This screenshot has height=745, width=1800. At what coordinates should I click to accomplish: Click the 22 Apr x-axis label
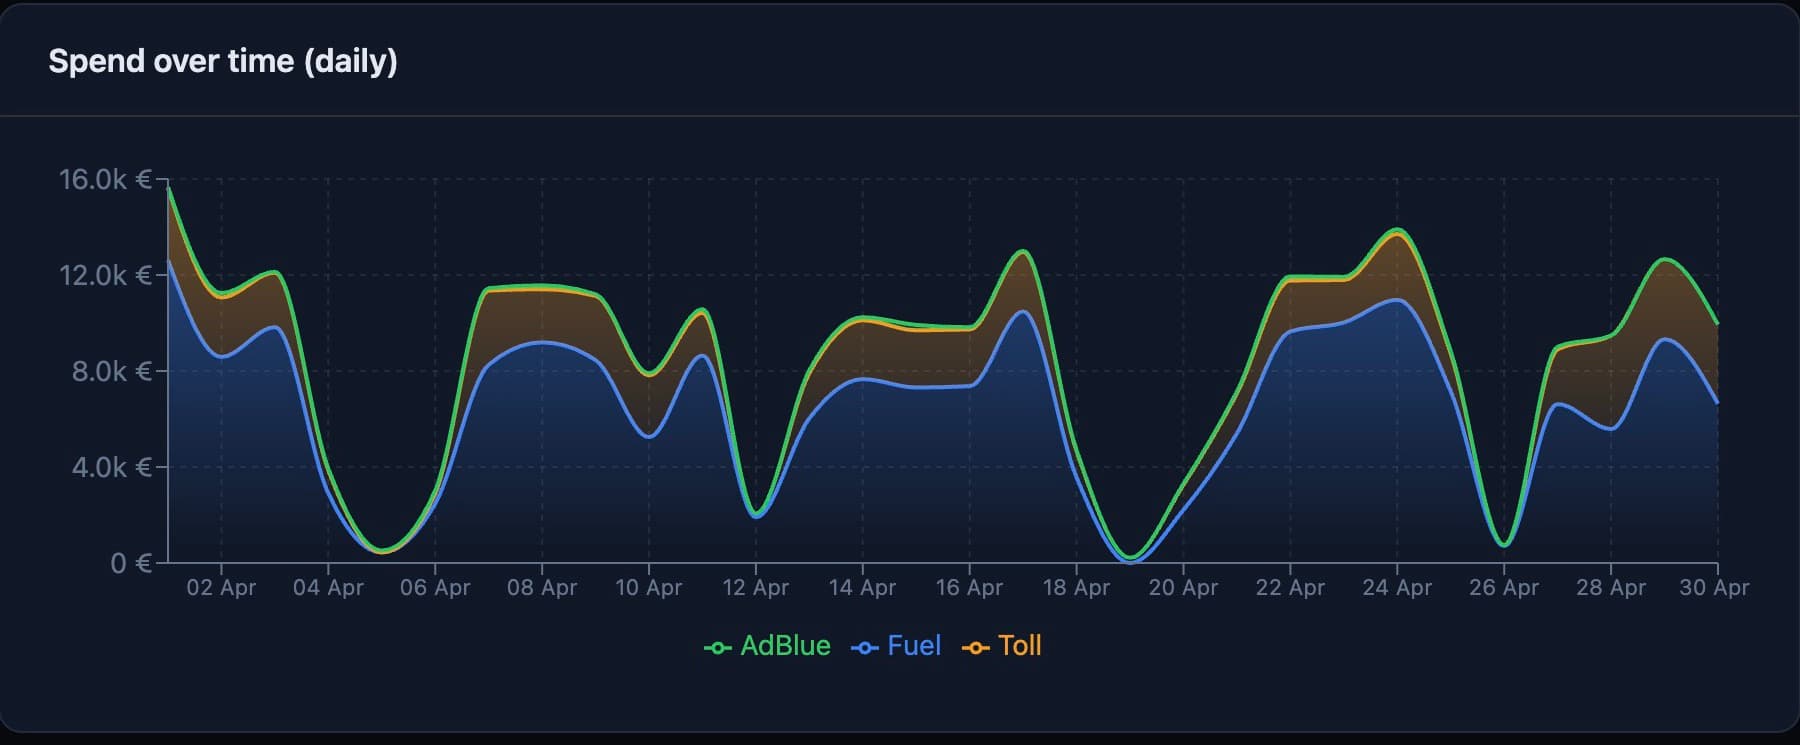coord(1290,588)
